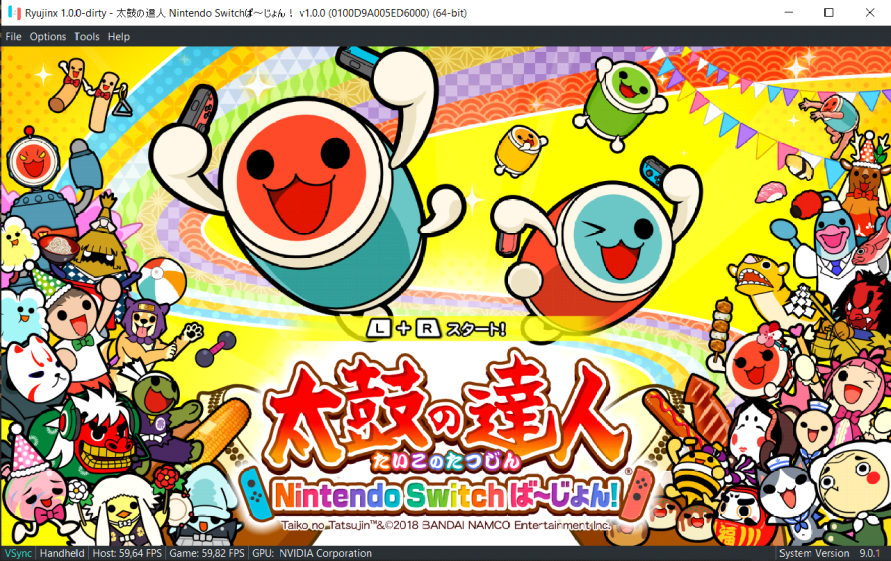This screenshot has height=561, width=891.
Task: Open the Tools menu
Action: pyautogui.click(x=86, y=36)
